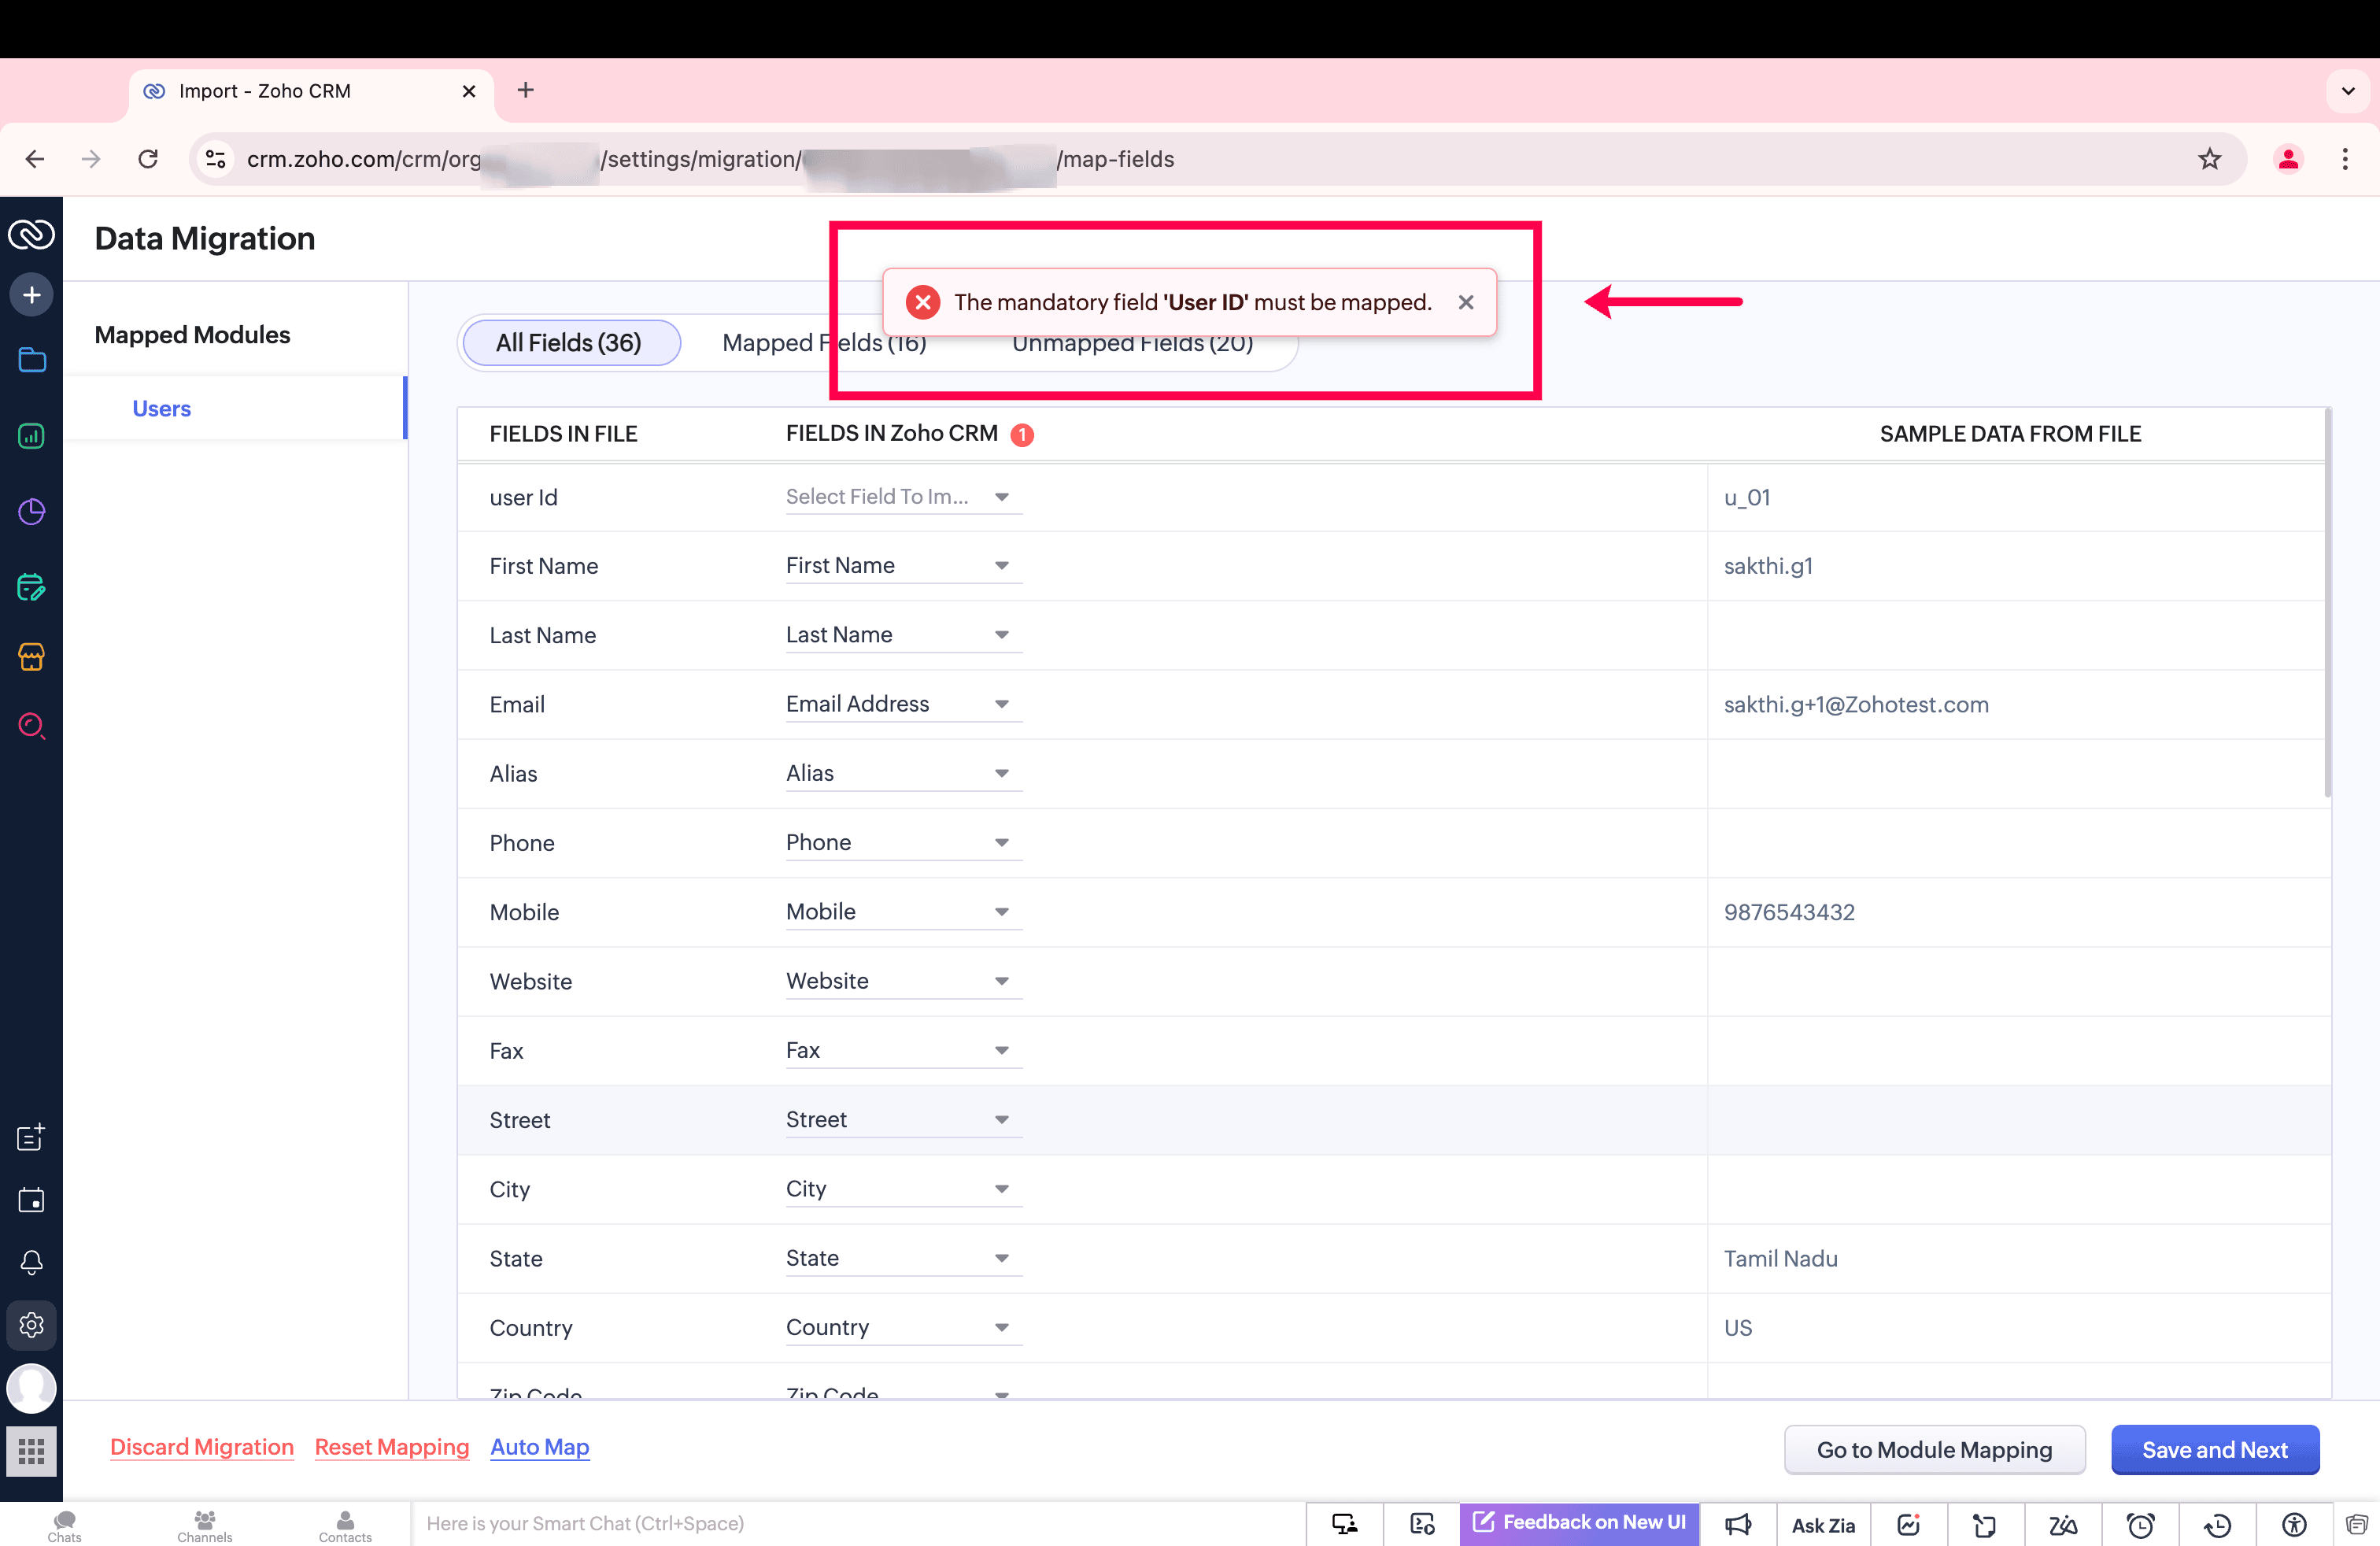2380x1546 pixels.
Task: Click the plus quick-create icon in sidebar
Action: click(x=31, y=295)
